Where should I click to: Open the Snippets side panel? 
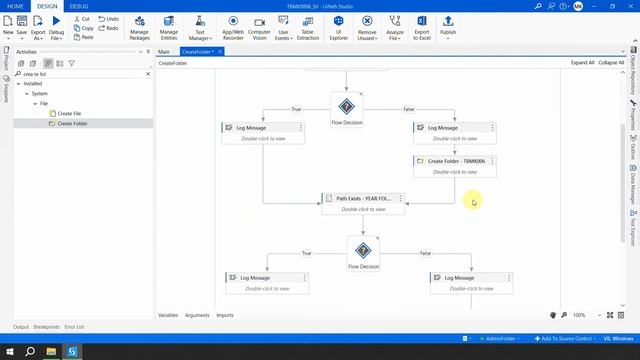coord(6,89)
